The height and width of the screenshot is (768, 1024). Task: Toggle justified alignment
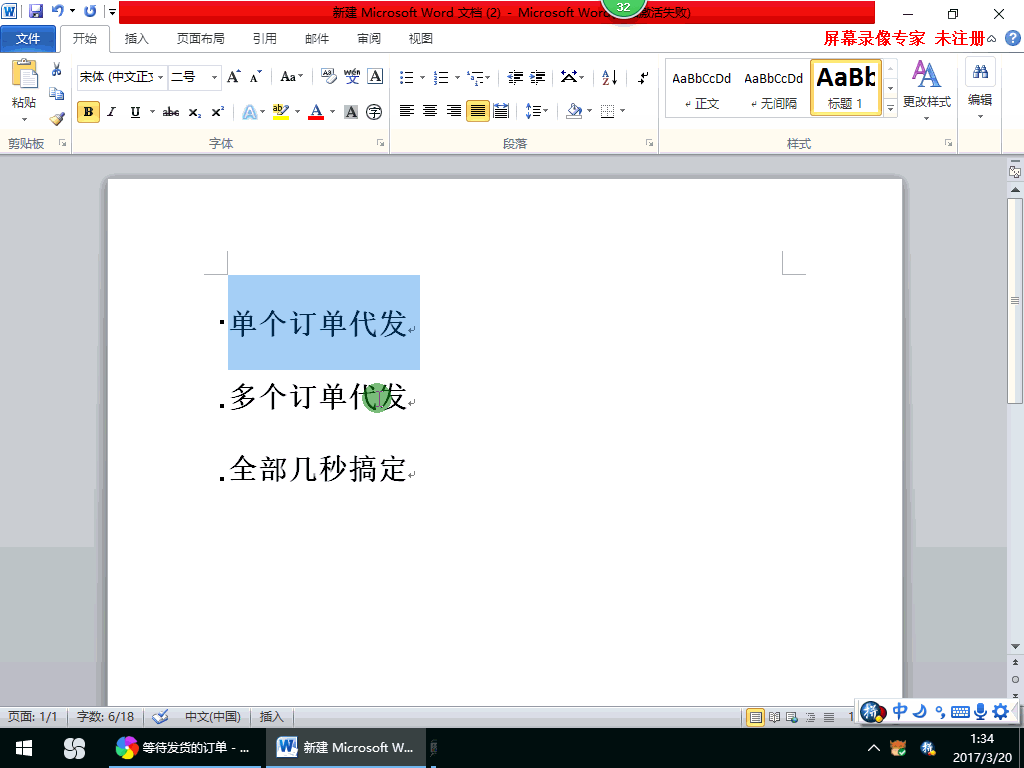[478, 112]
